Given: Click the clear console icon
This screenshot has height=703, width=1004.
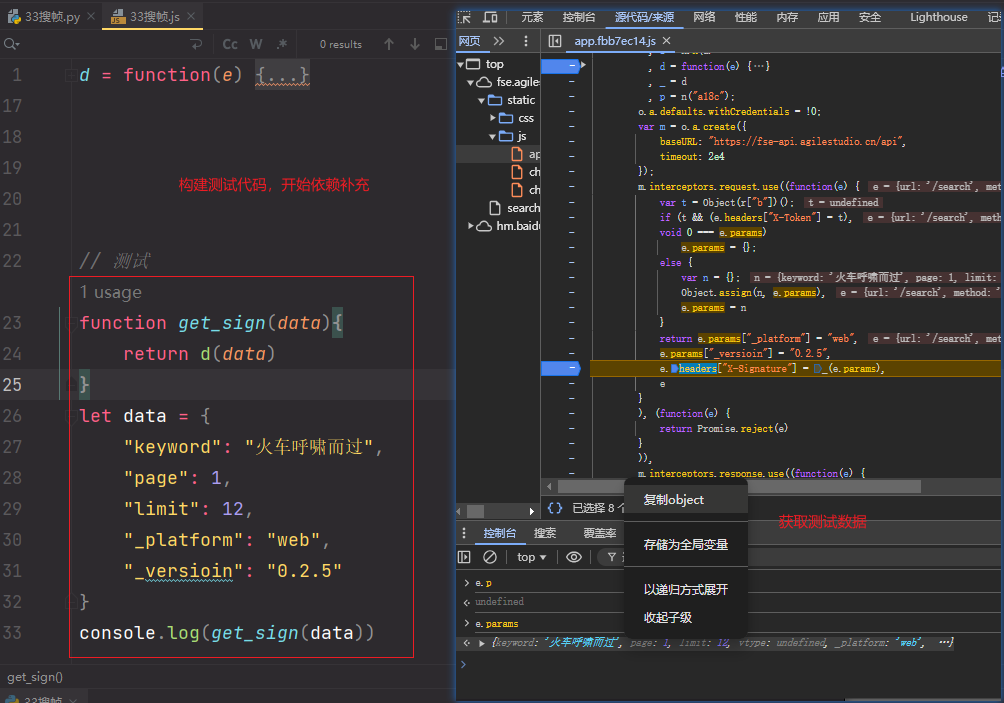Looking at the screenshot, I should pos(490,557).
